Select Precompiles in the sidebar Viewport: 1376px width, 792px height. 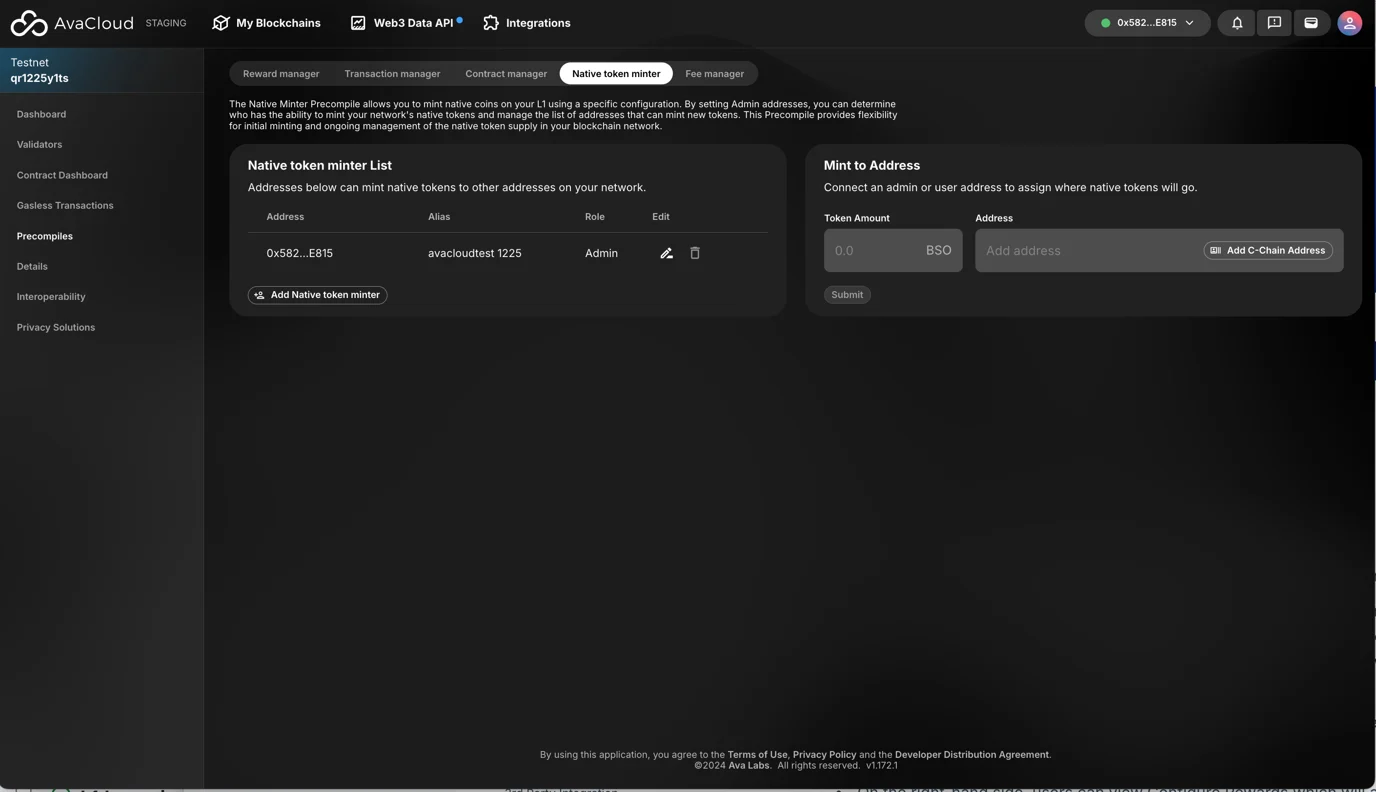pos(45,237)
